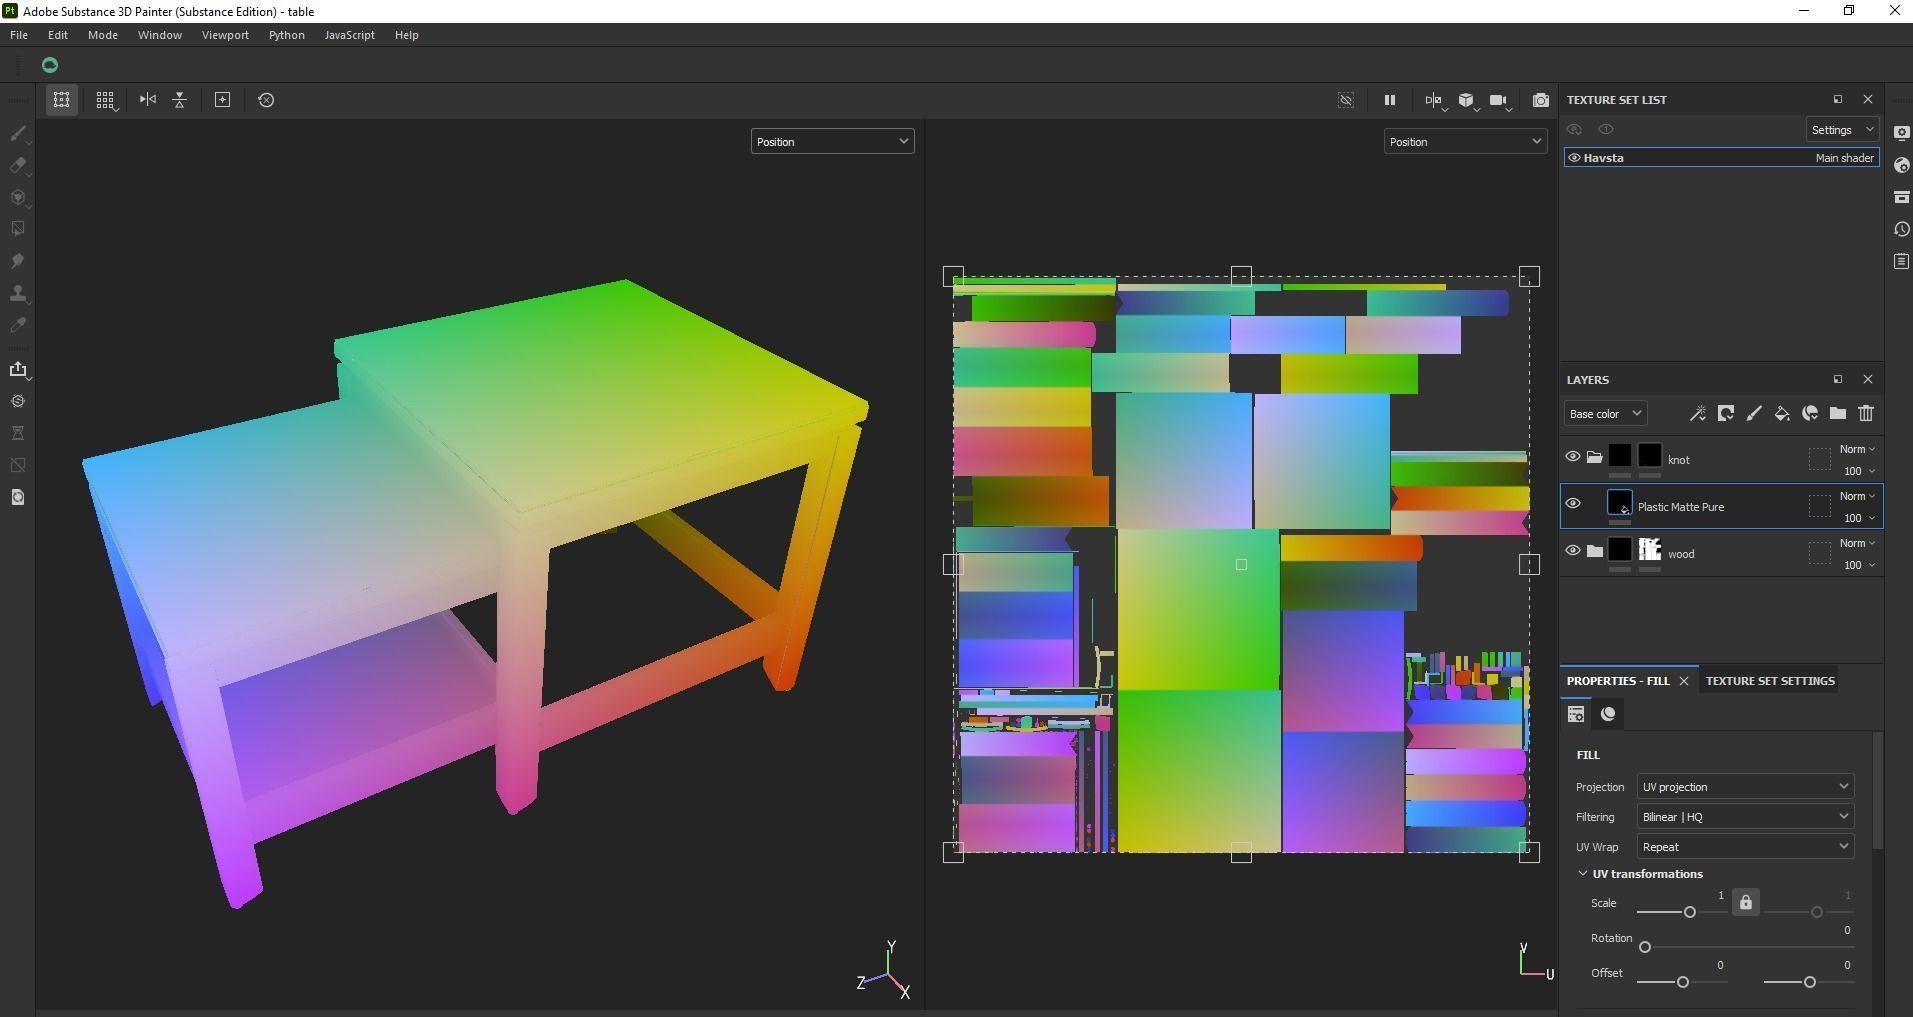Open the Python menu
The image size is (1913, 1017).
(x=287, y=35)
